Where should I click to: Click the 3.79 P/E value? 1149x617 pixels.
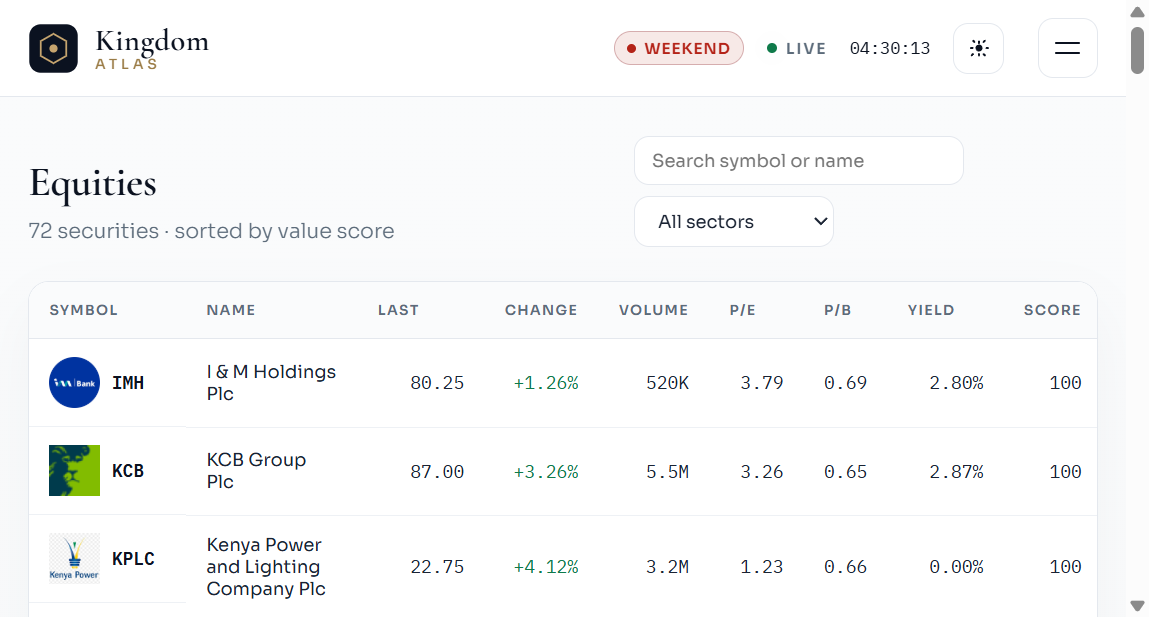click(762, 383)
